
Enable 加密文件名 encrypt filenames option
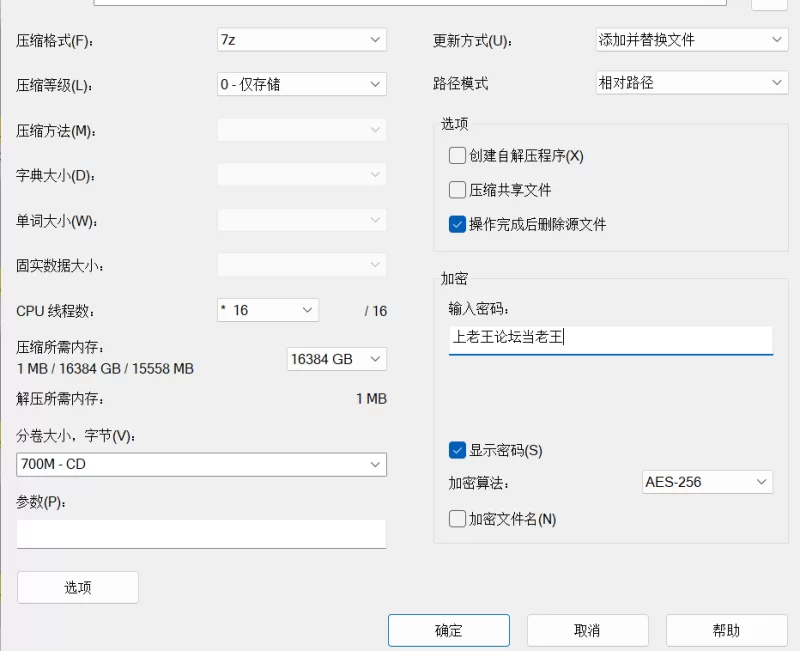click(457, 519)
